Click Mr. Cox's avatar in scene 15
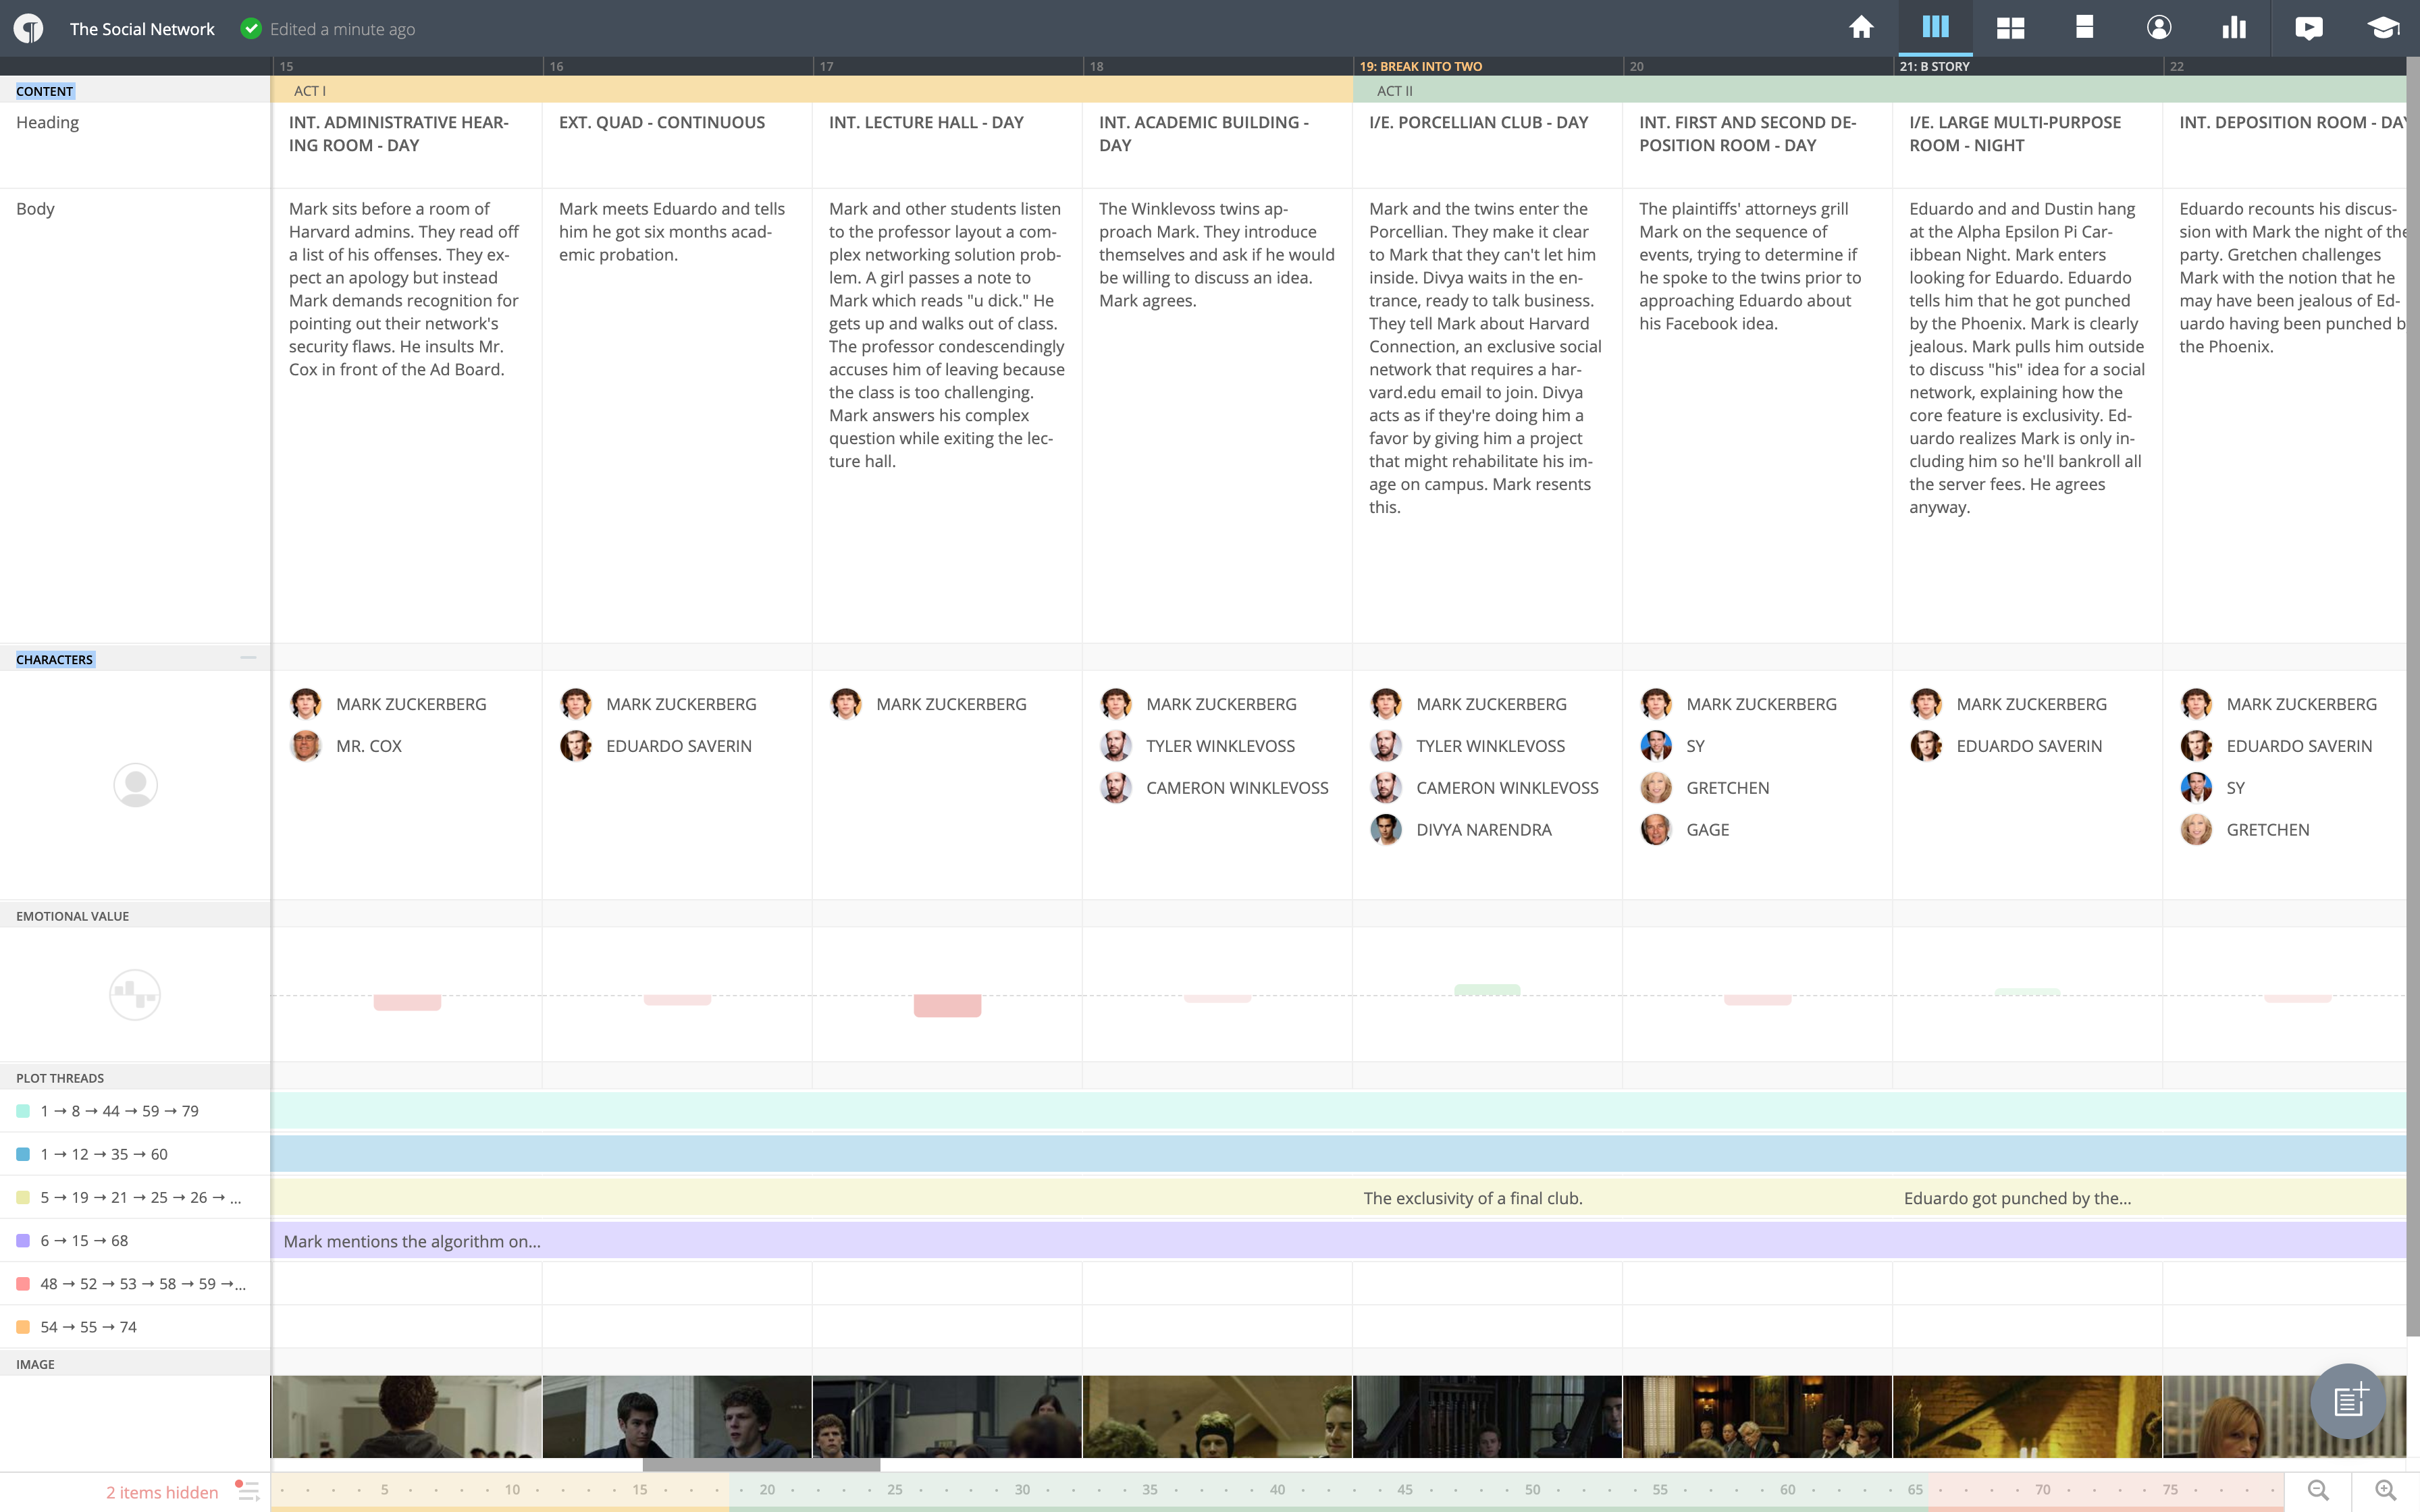 point(306,746)
